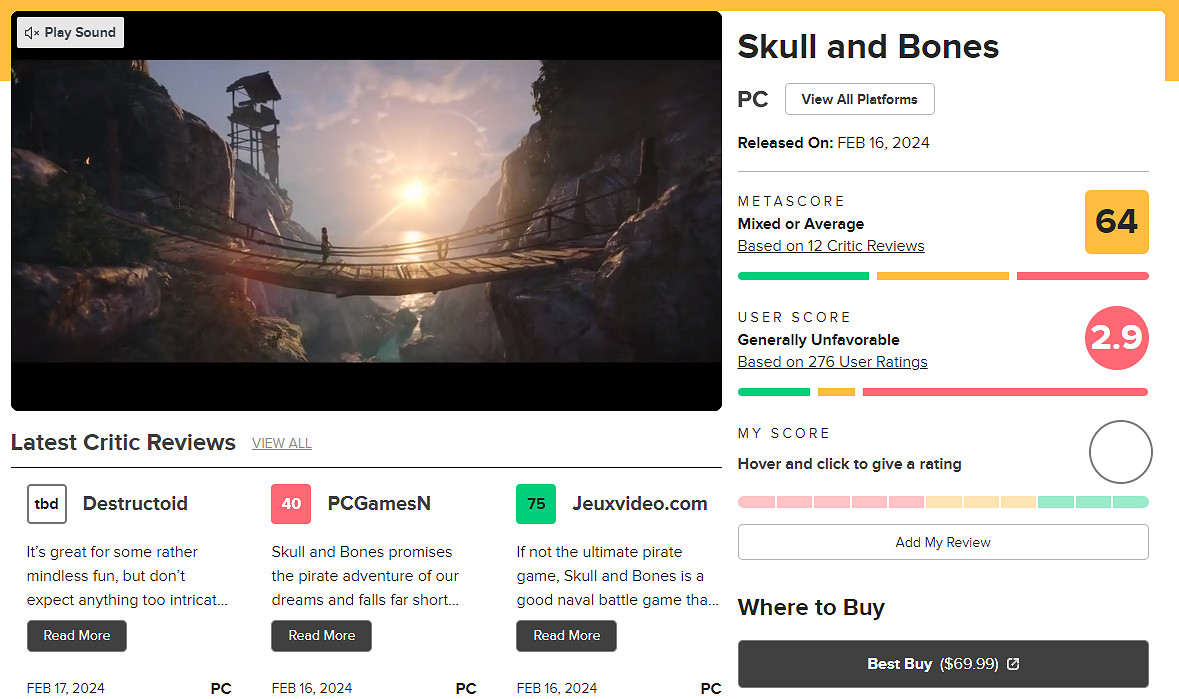Click the Add My Review button
Image resolution: width=1179 pixels, height=699 pixels.
pos(942,542)
